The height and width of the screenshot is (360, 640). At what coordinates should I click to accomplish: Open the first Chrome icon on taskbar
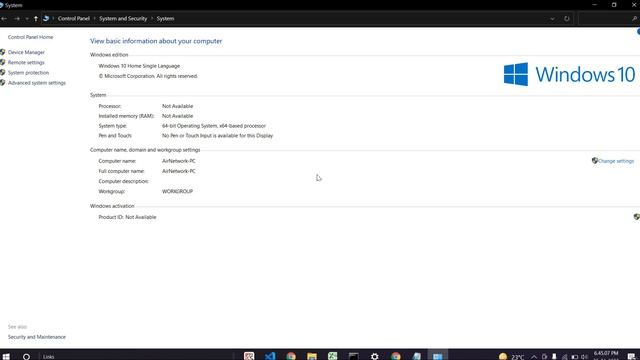coord(291,356)
